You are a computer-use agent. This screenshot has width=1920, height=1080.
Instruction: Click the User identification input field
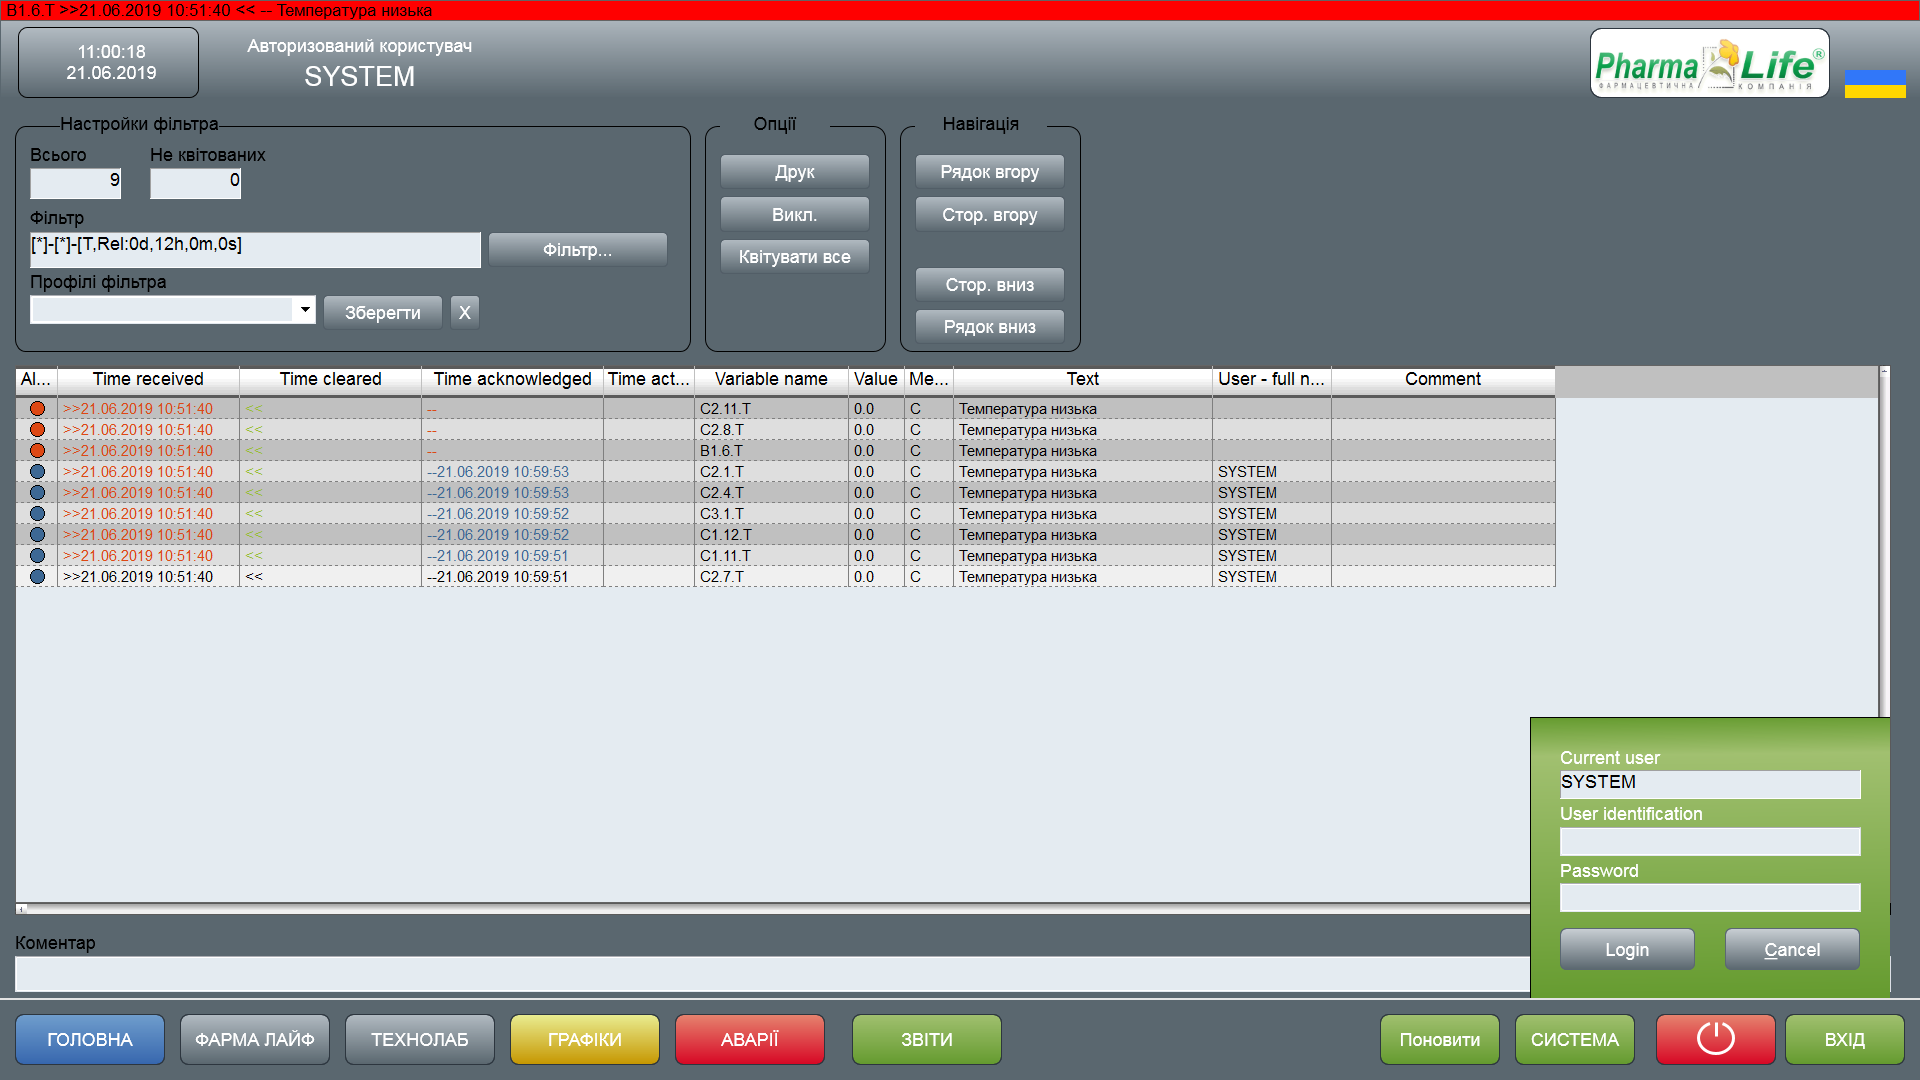(x=1709, y=841)
